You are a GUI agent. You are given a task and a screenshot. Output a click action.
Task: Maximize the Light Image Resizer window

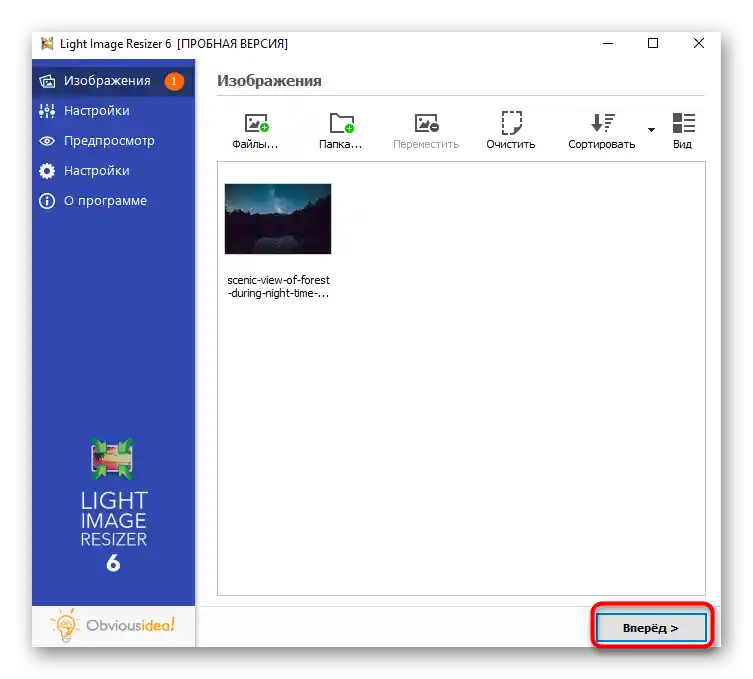[653, 43]
